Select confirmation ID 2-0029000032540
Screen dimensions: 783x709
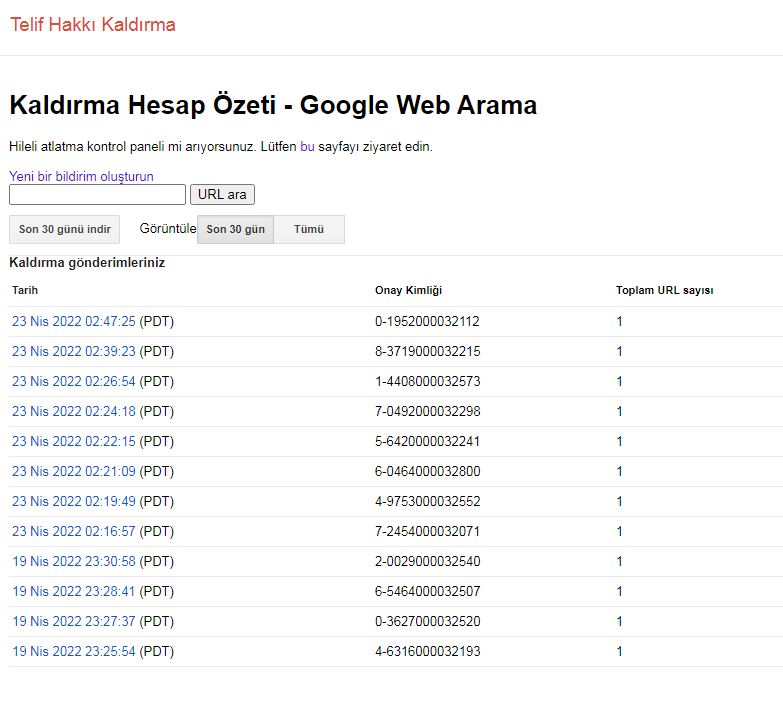[427, 561]
